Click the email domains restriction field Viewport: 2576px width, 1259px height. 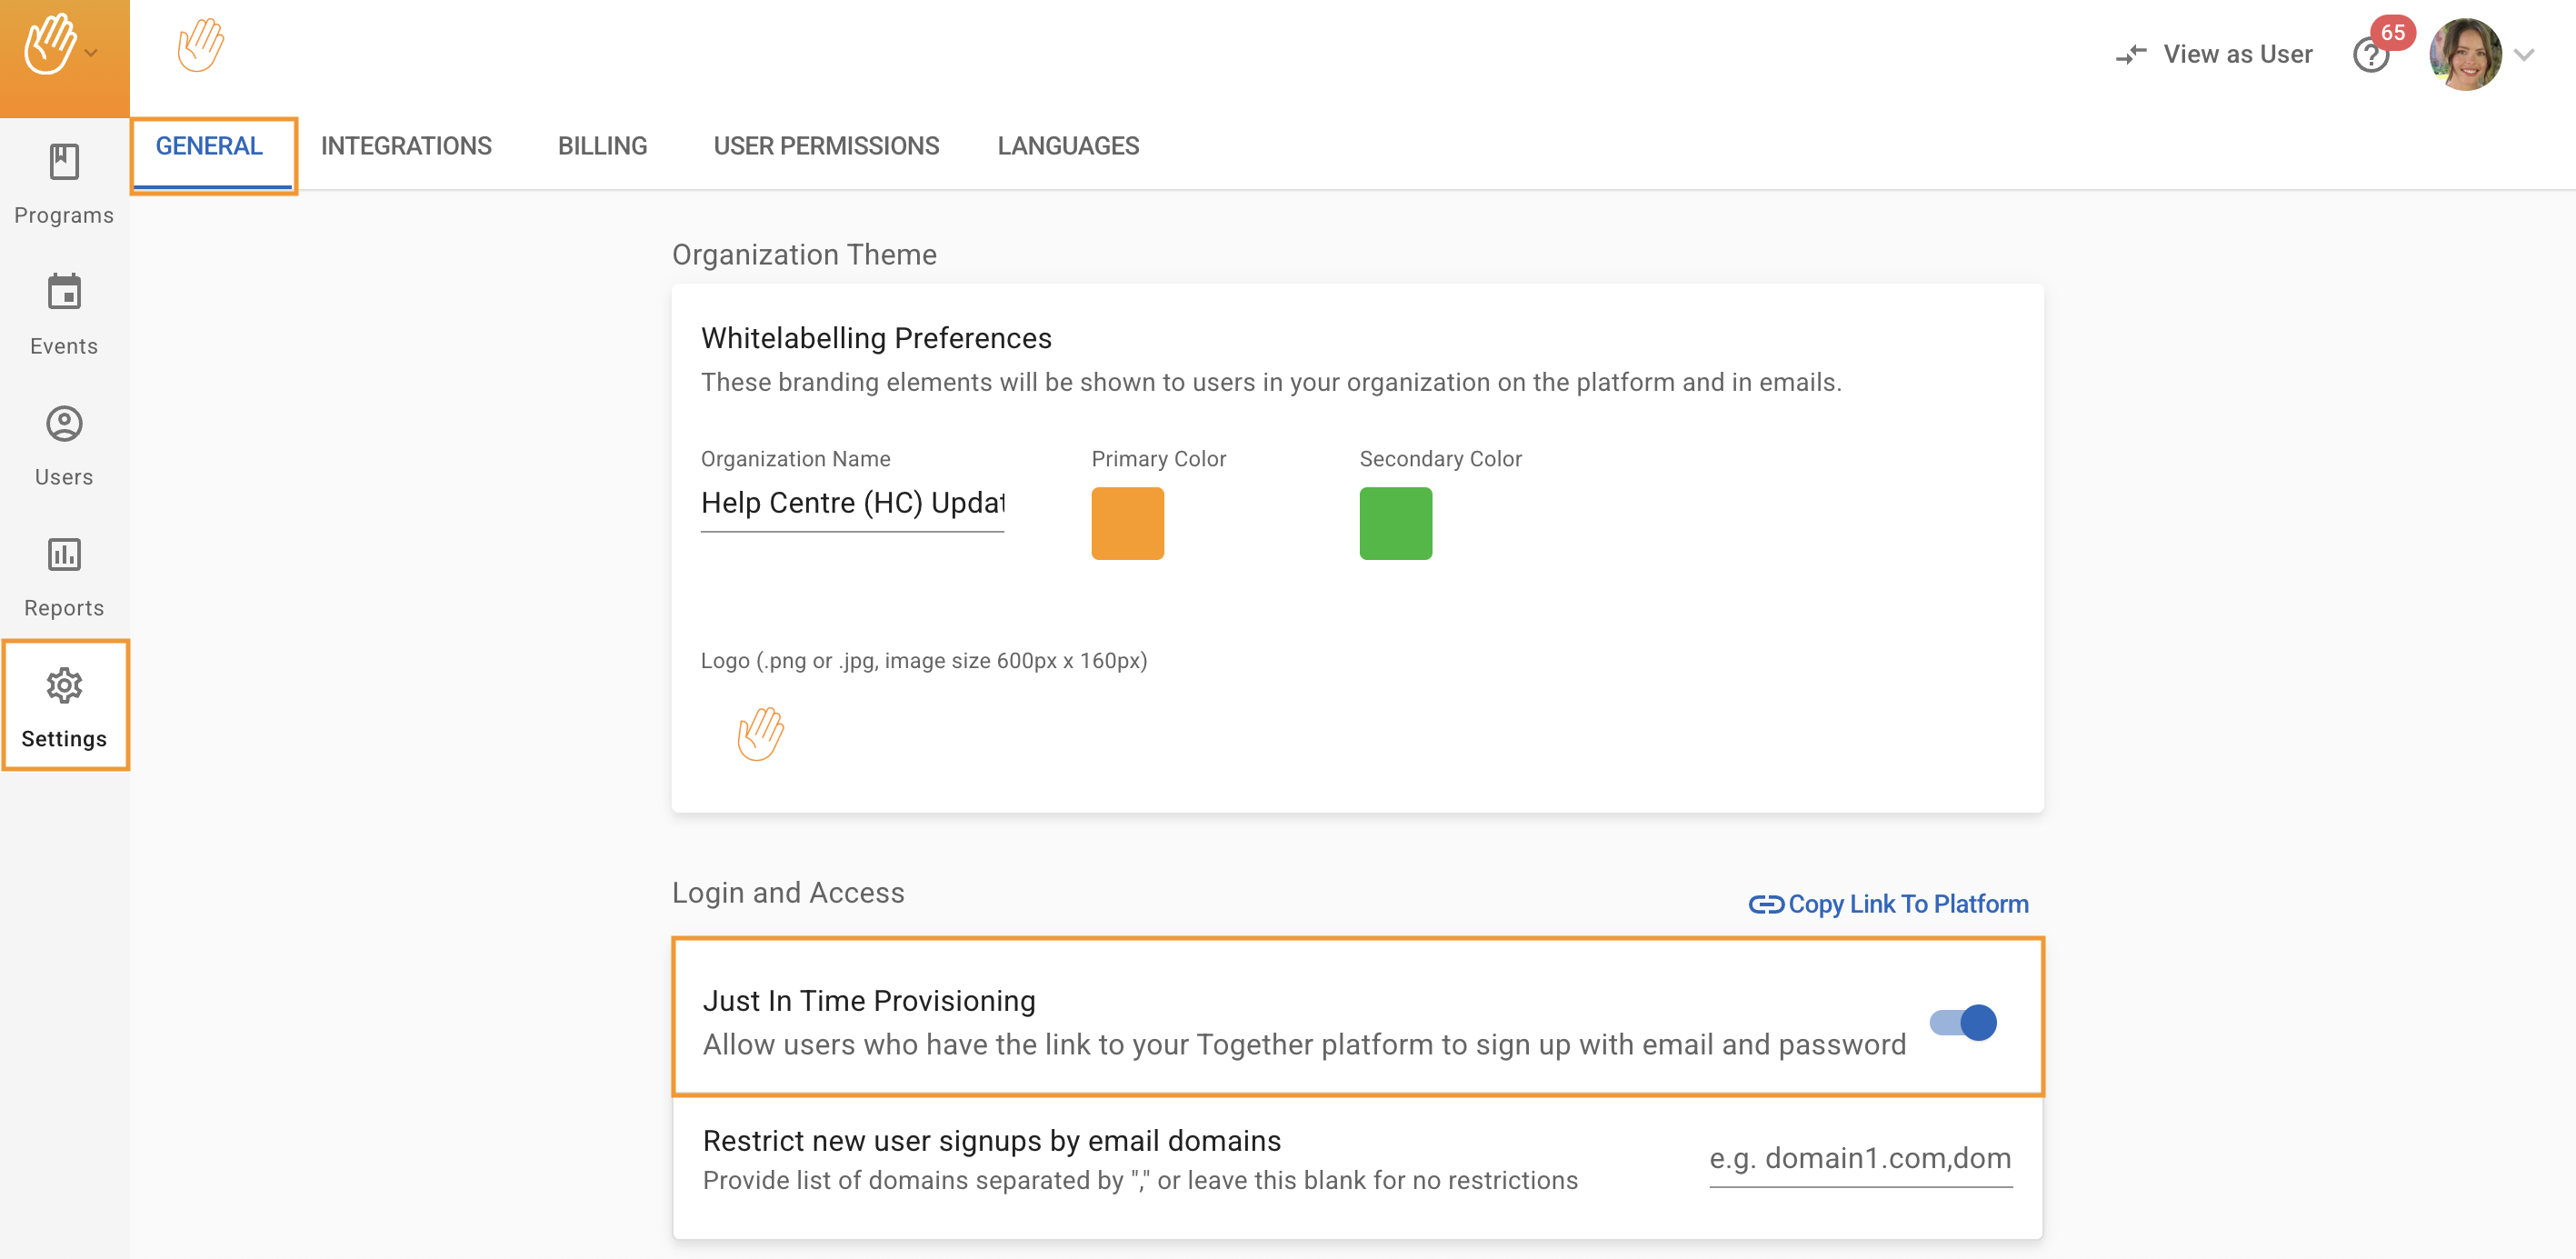coord(1860,1158)
